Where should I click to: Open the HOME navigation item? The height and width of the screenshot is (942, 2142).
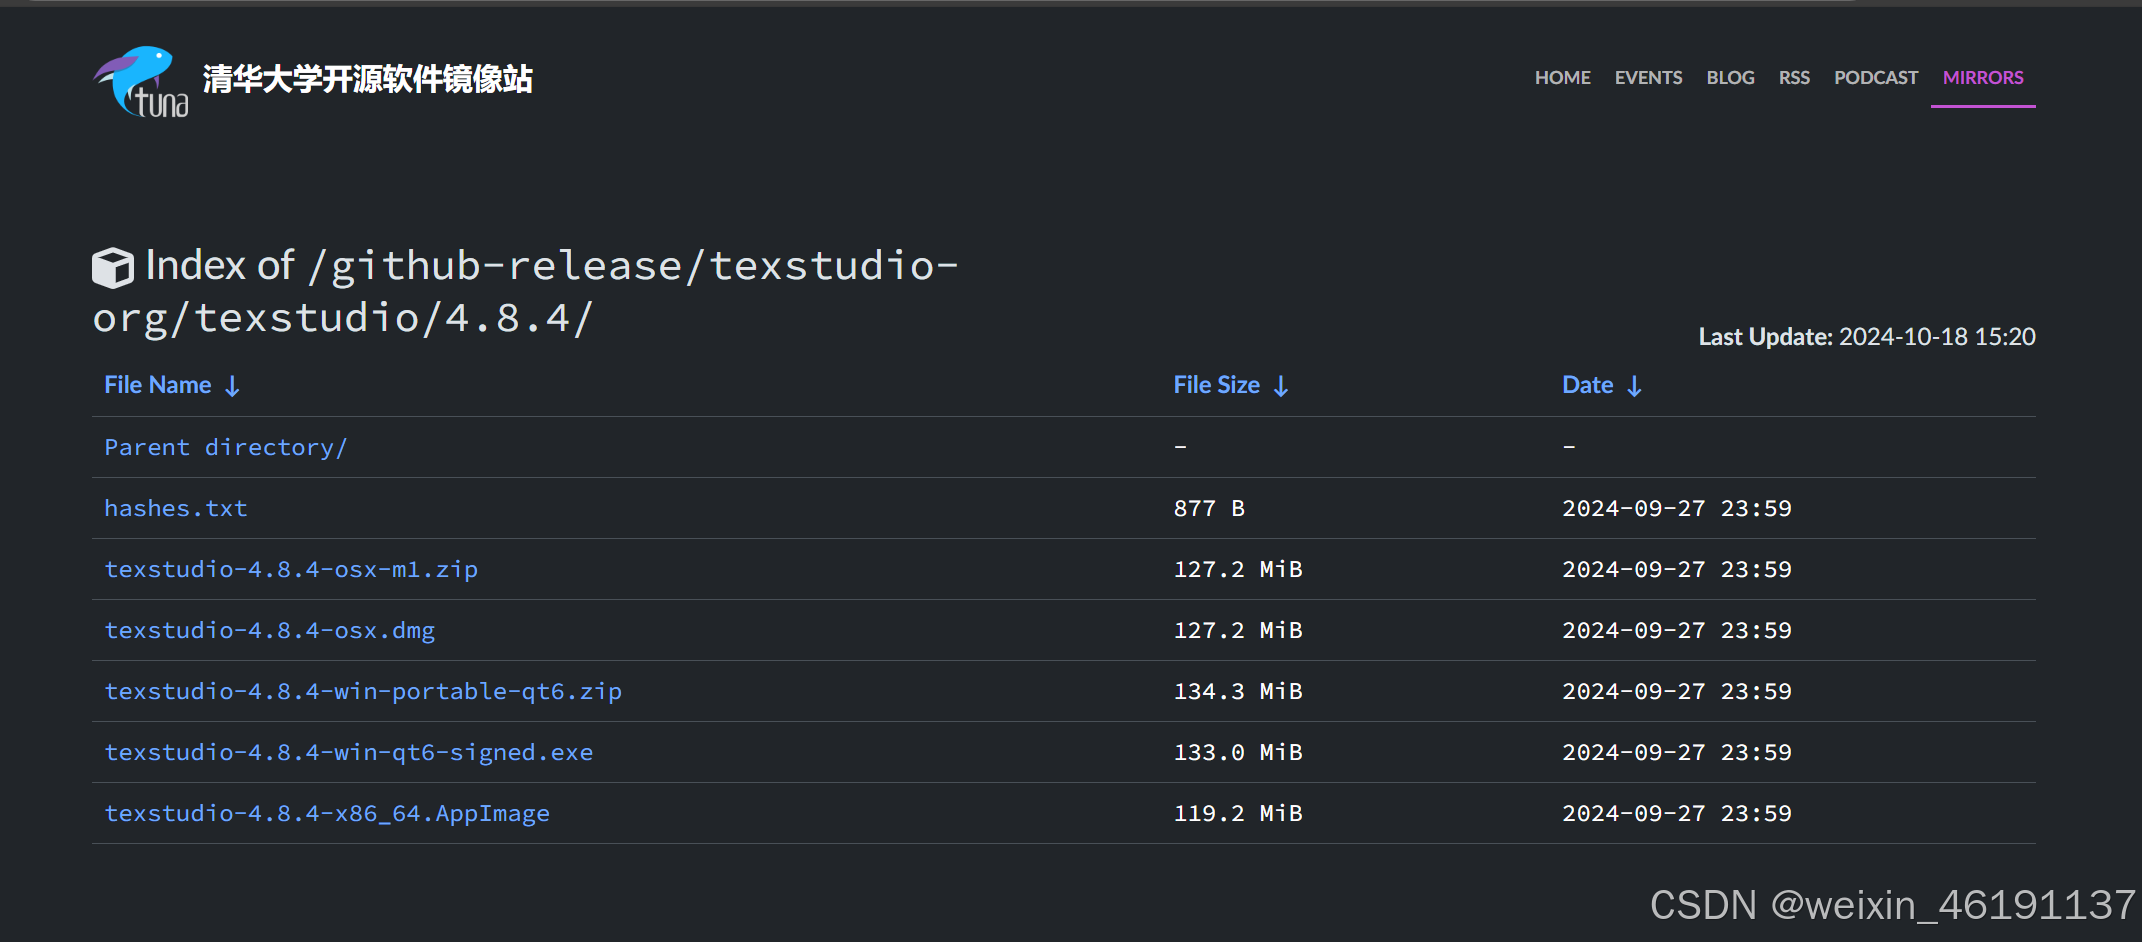[x=1562, y=77]
